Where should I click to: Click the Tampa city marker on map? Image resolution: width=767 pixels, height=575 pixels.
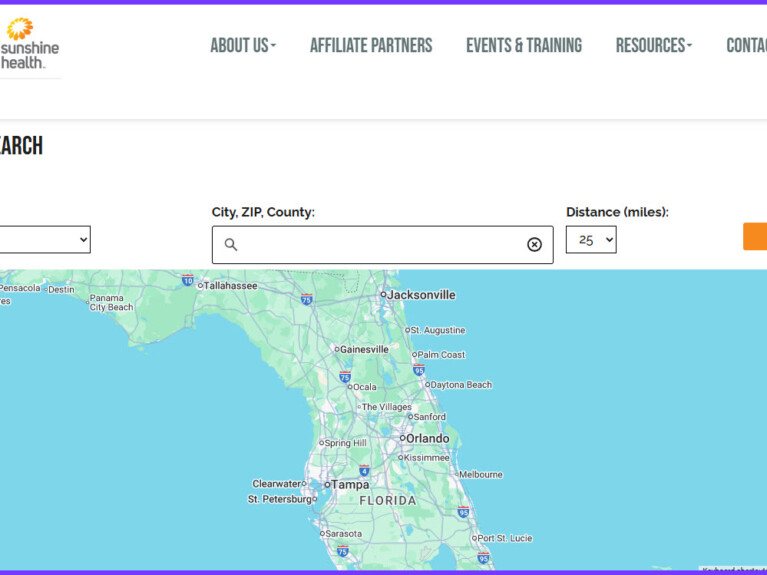[327, 485]
